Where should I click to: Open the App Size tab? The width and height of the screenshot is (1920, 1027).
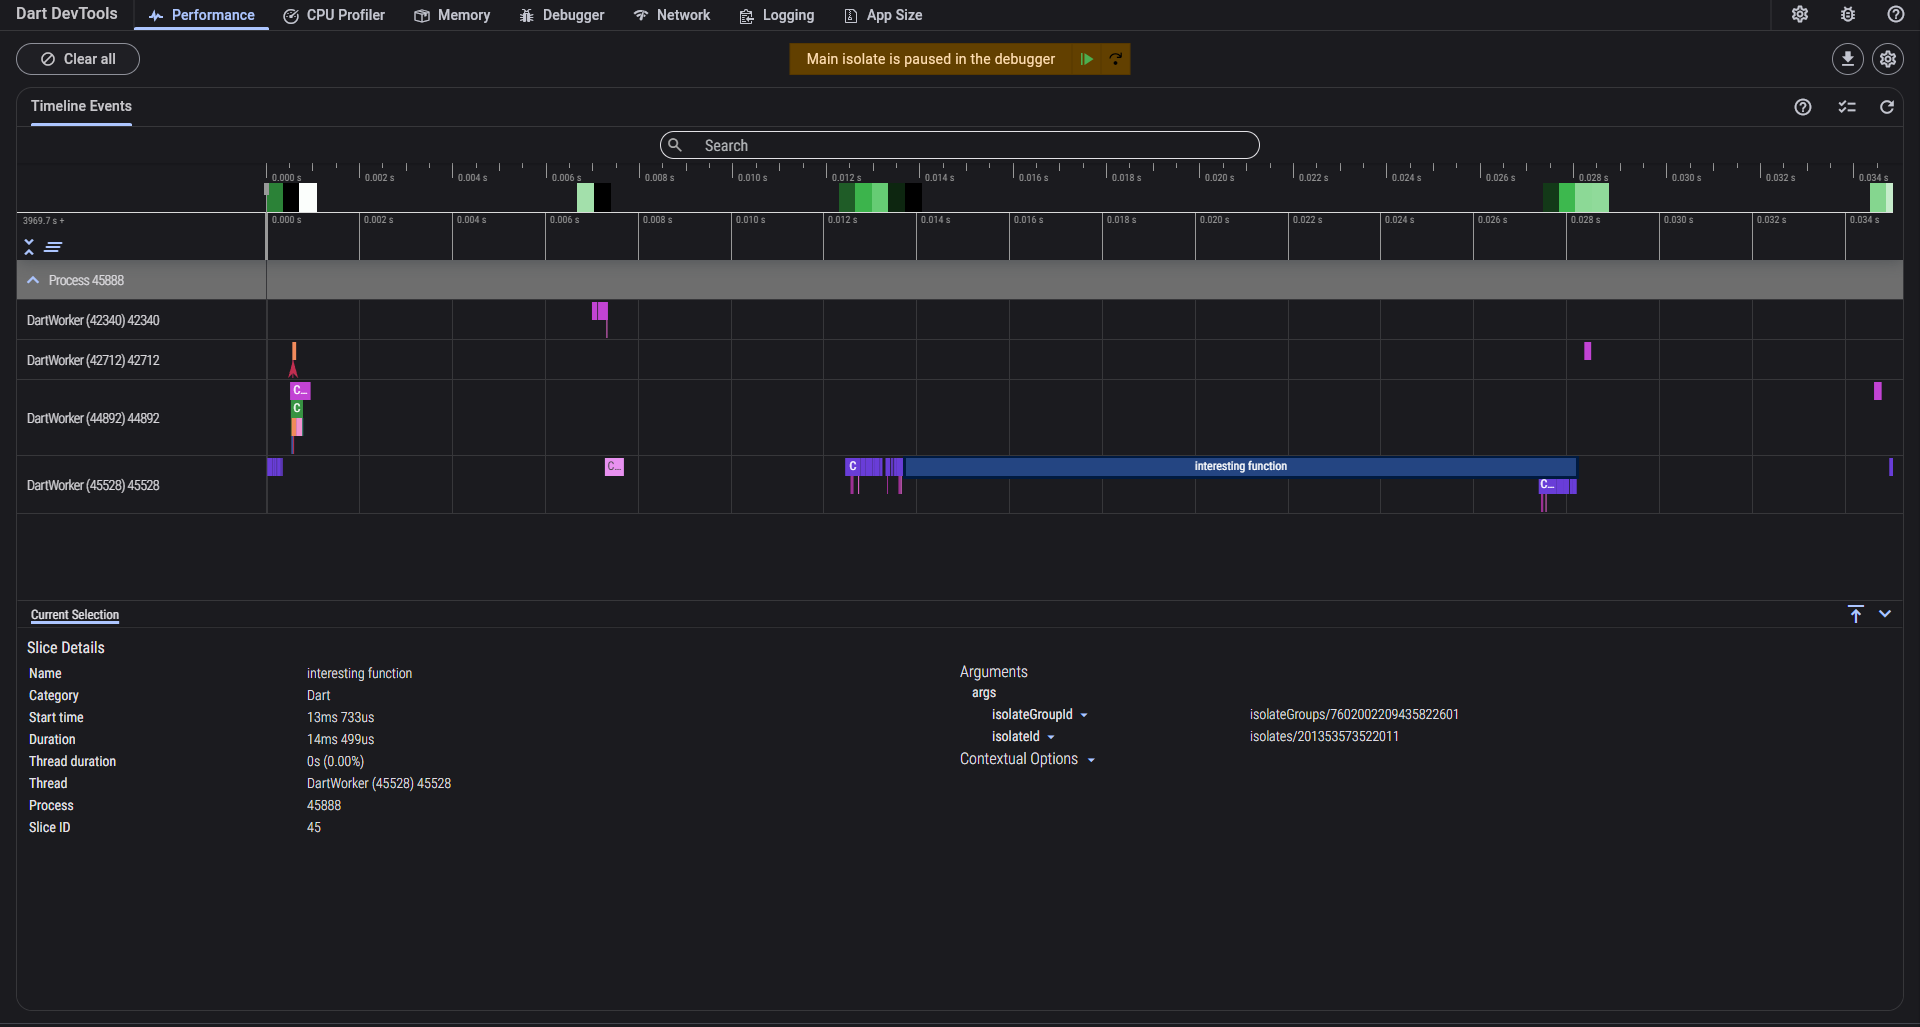coord(883,15)
